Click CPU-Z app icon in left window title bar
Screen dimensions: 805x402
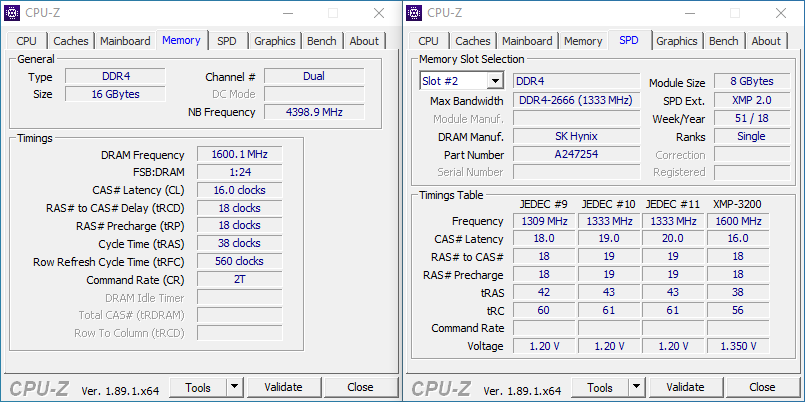click(x=12, y=13)
